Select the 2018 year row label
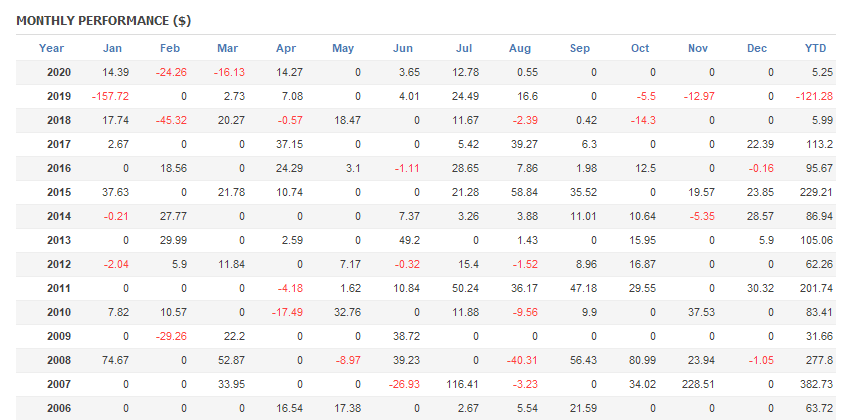 [59, 120]
